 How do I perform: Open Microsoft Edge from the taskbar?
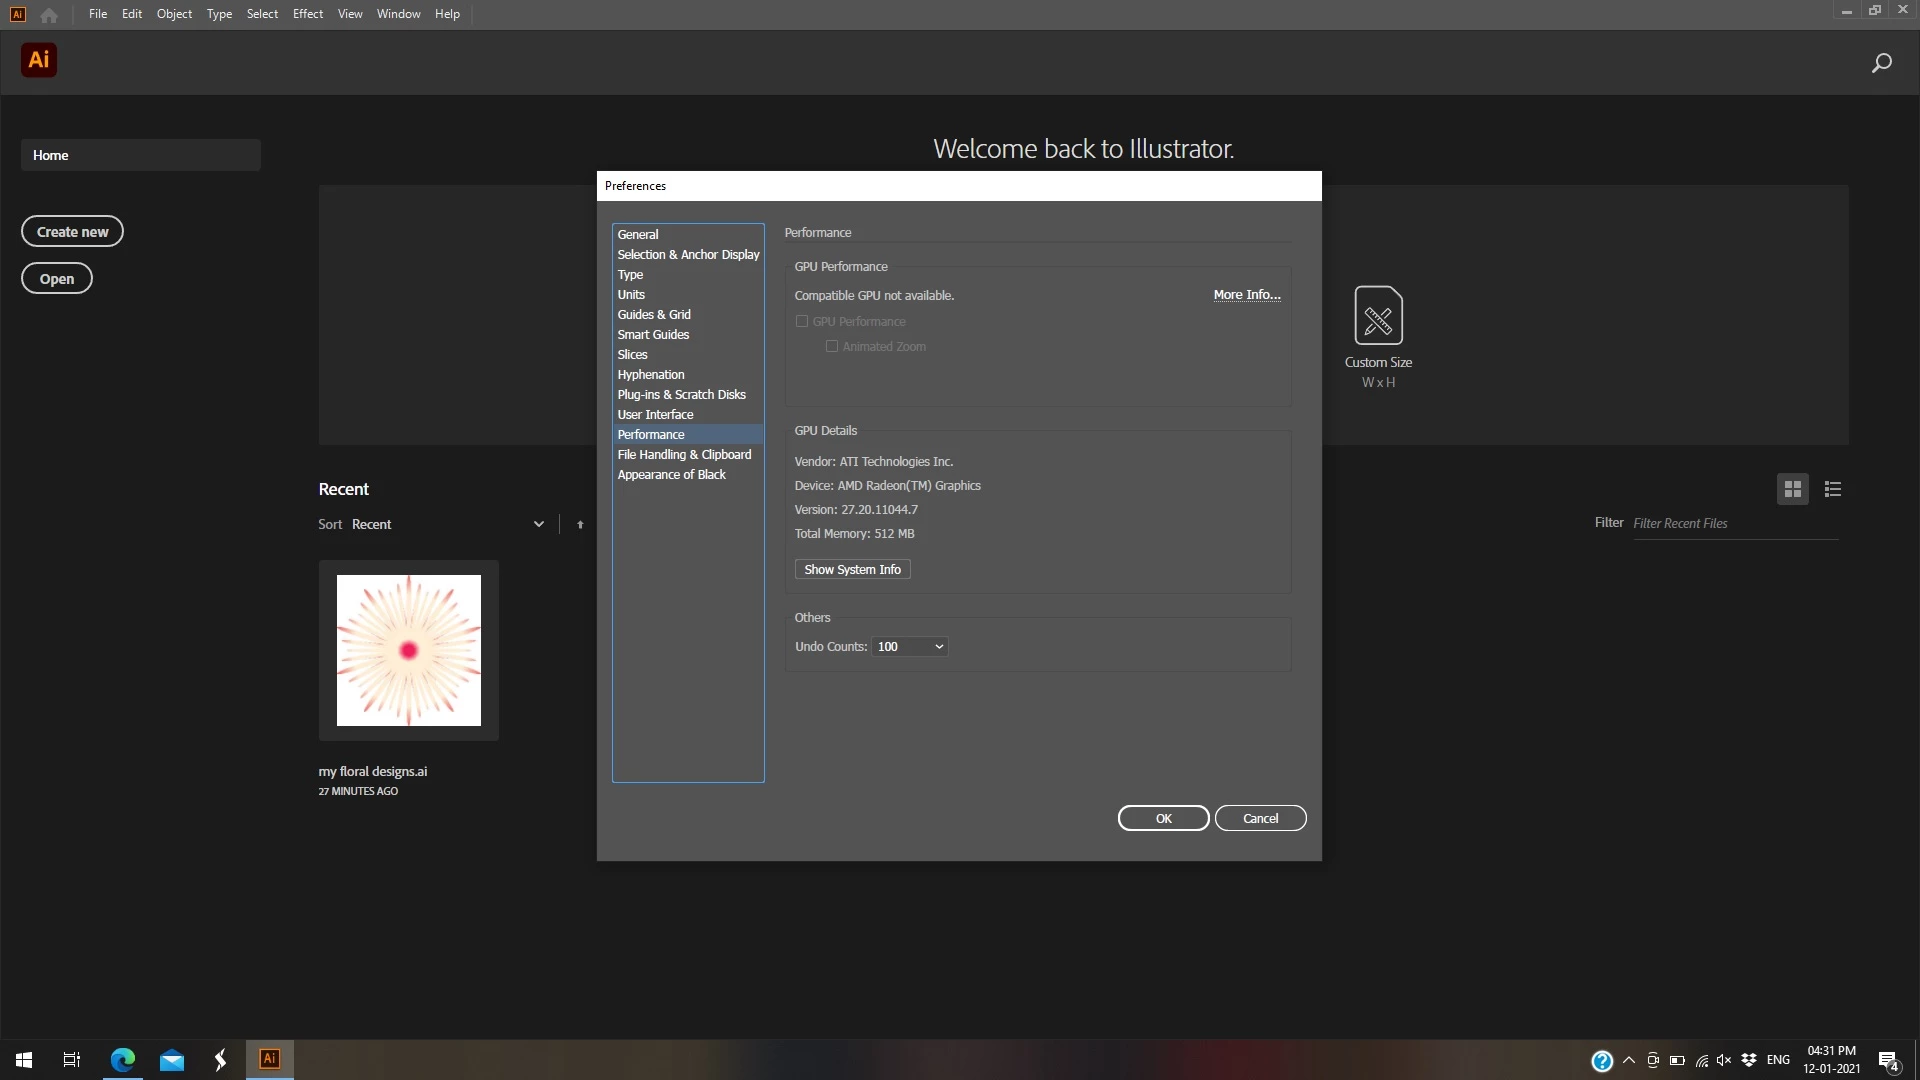(123, 1060)
